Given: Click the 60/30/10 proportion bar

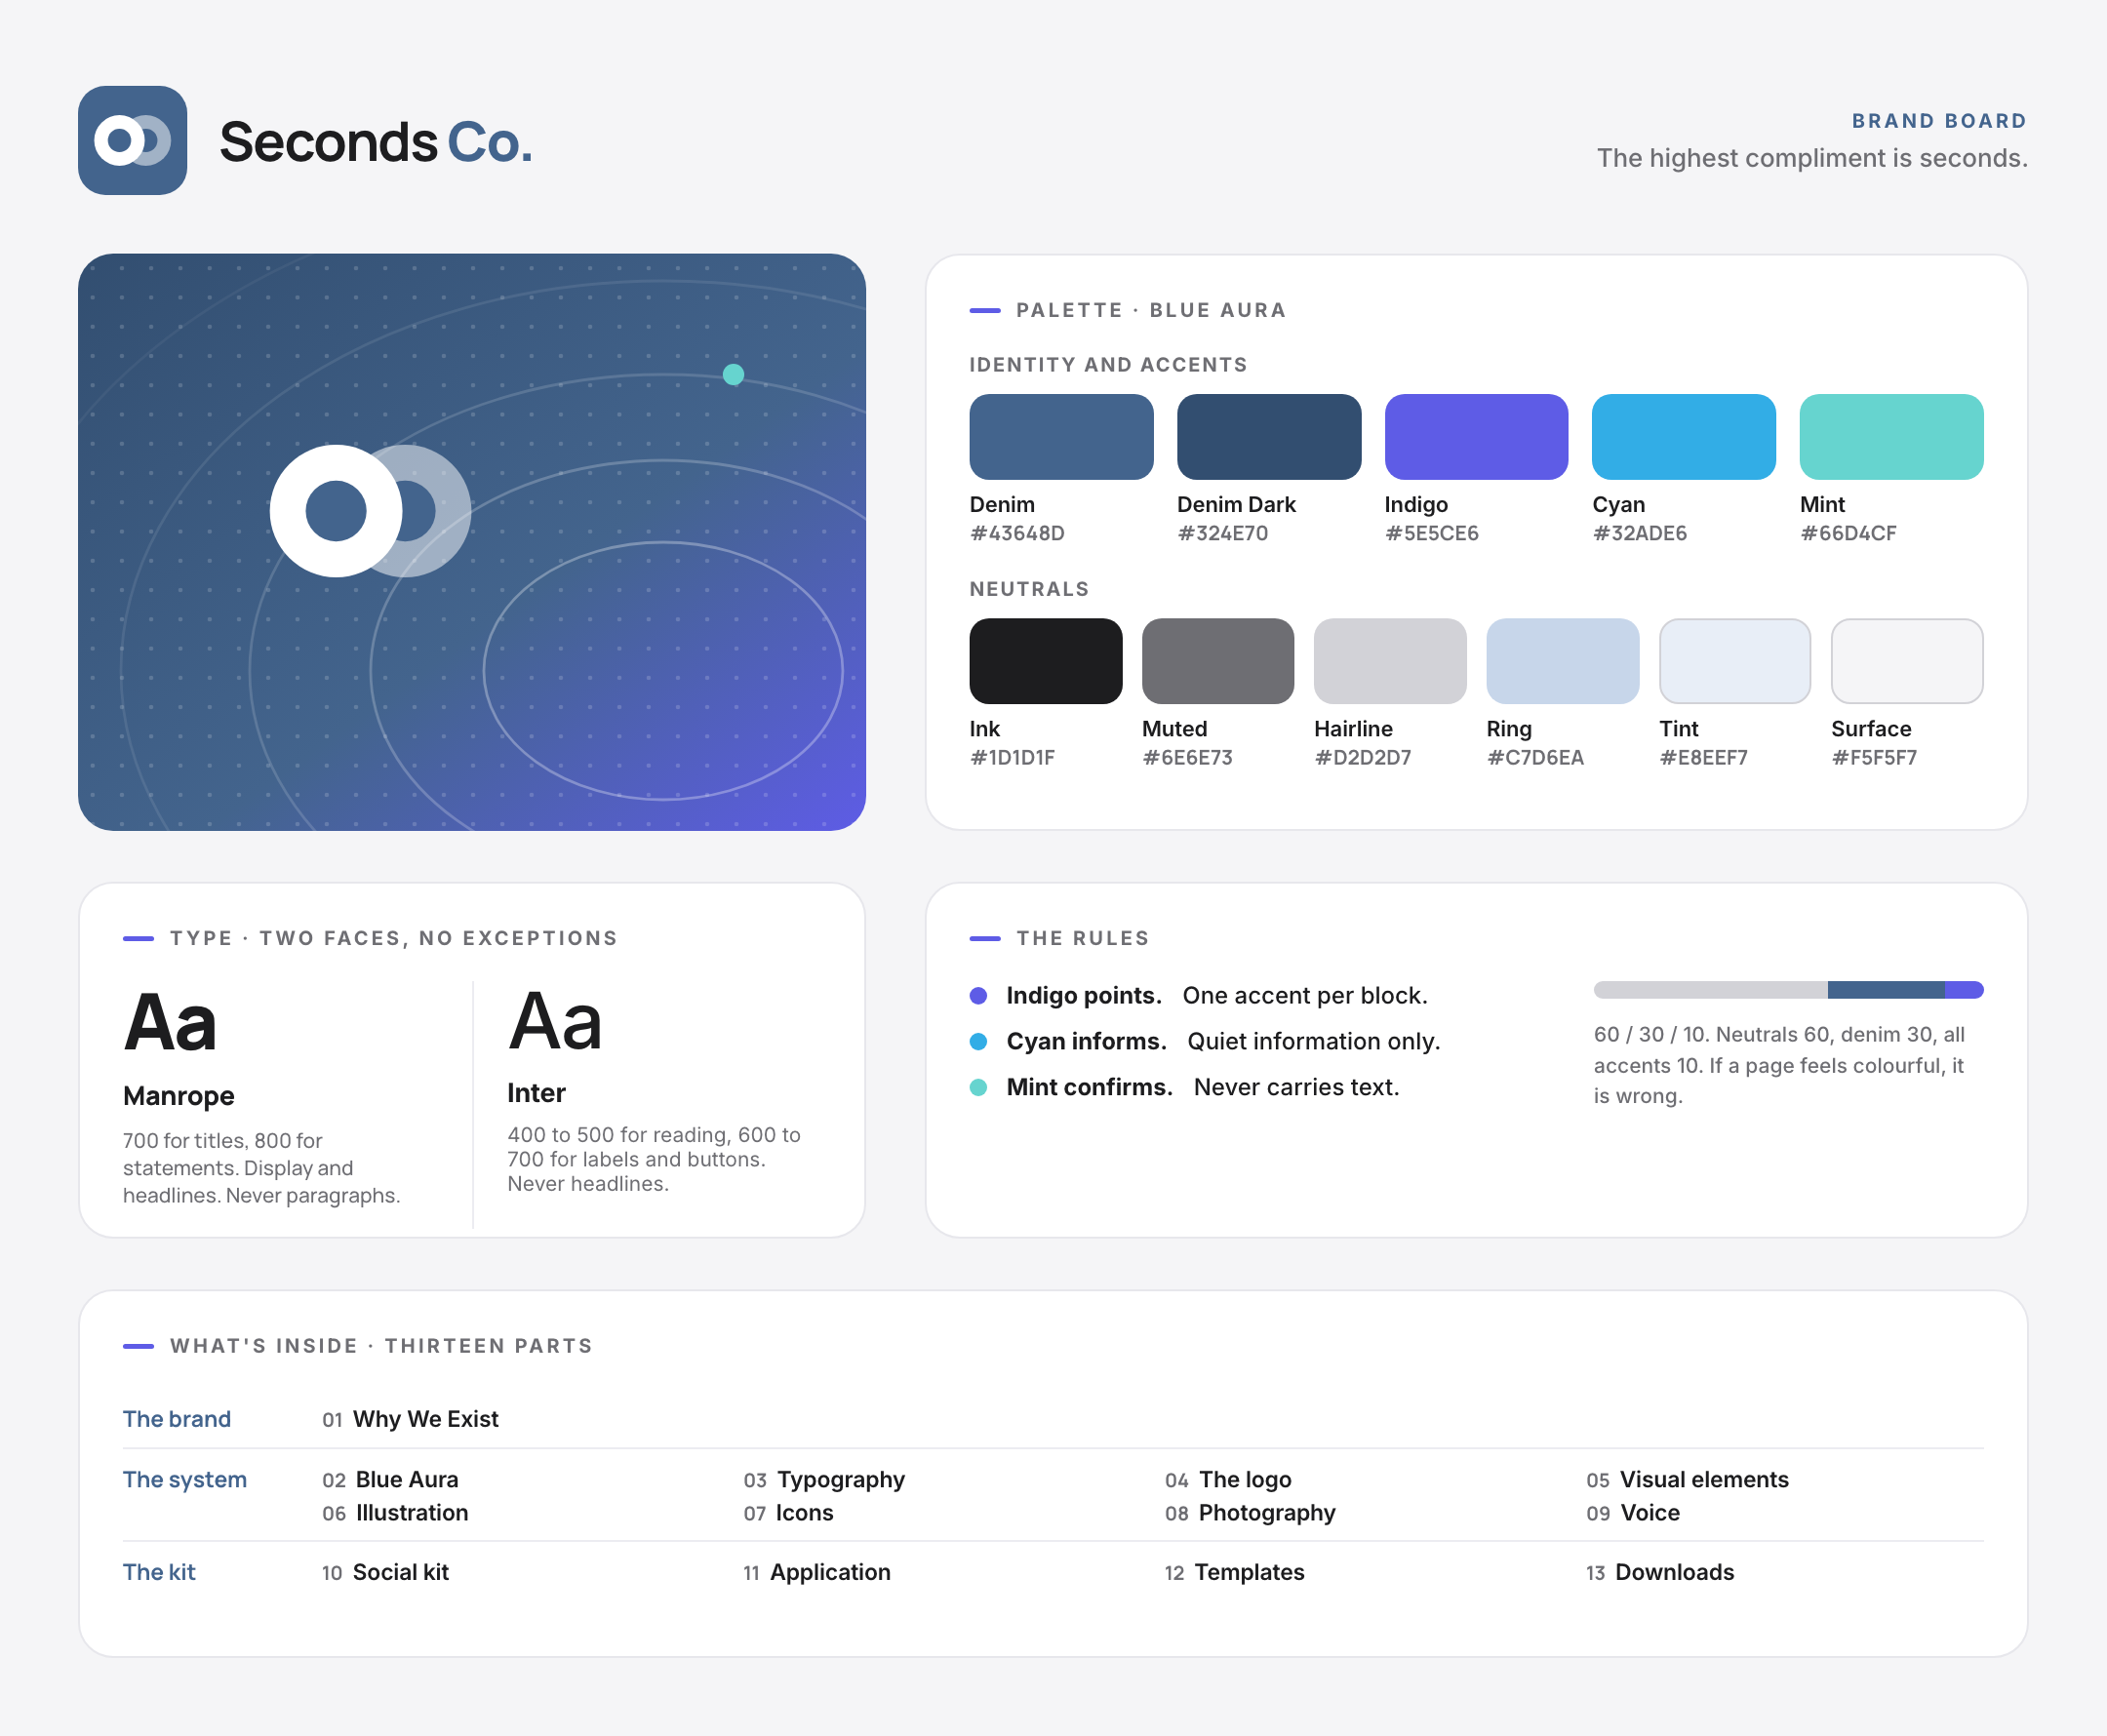Looking at the screenshot, I should (x=1789, y=990).
